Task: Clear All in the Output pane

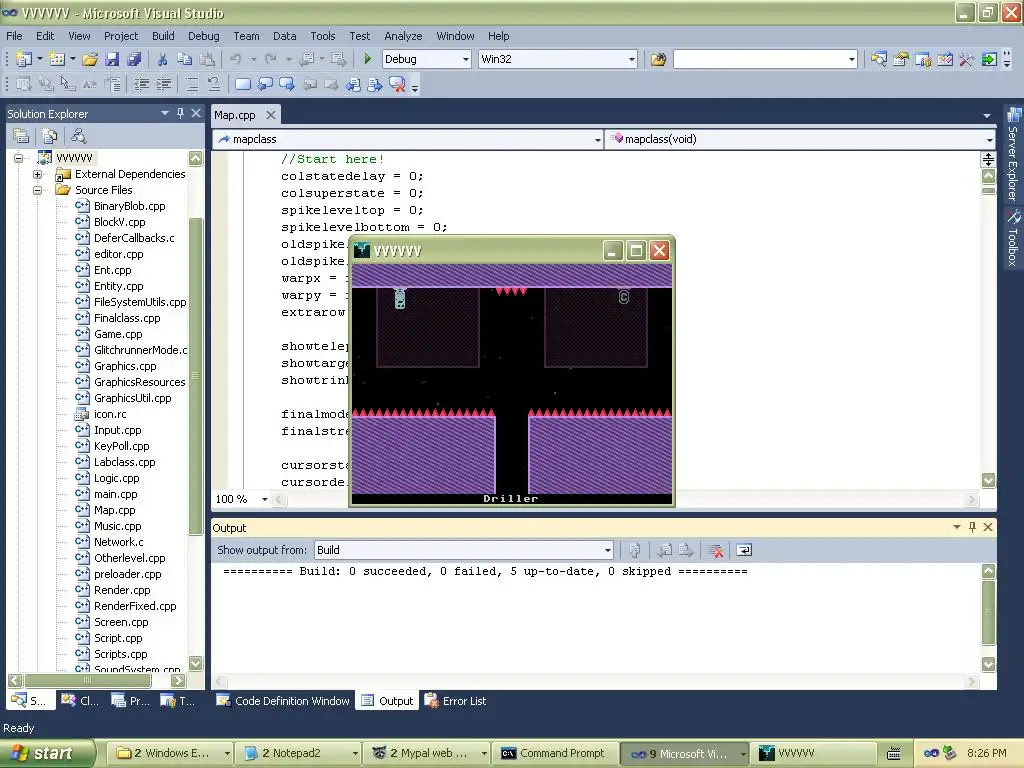Action: [x=716, y=551]
